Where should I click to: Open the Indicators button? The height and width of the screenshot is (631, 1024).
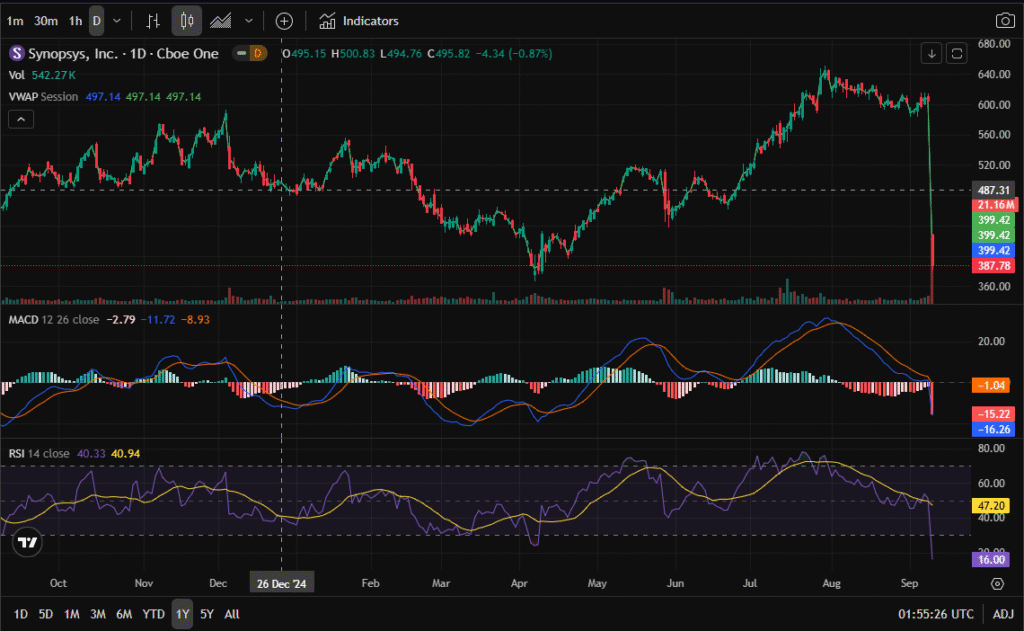pyautogui.click(x=359, y=21)
